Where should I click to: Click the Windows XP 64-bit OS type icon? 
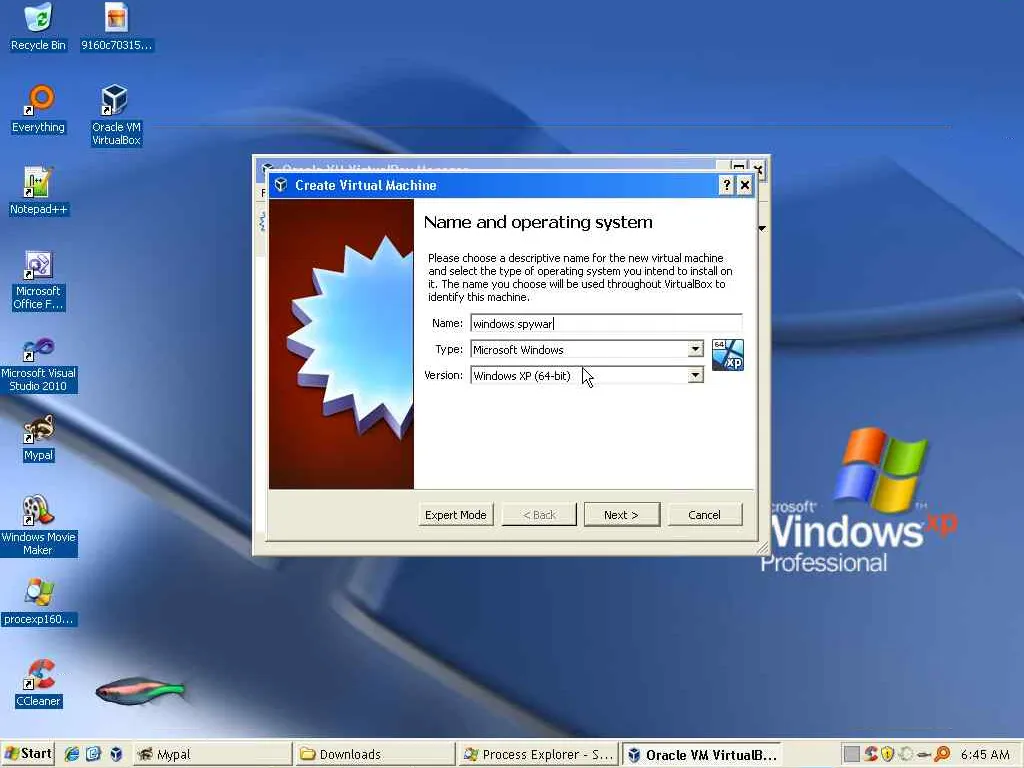728,355
